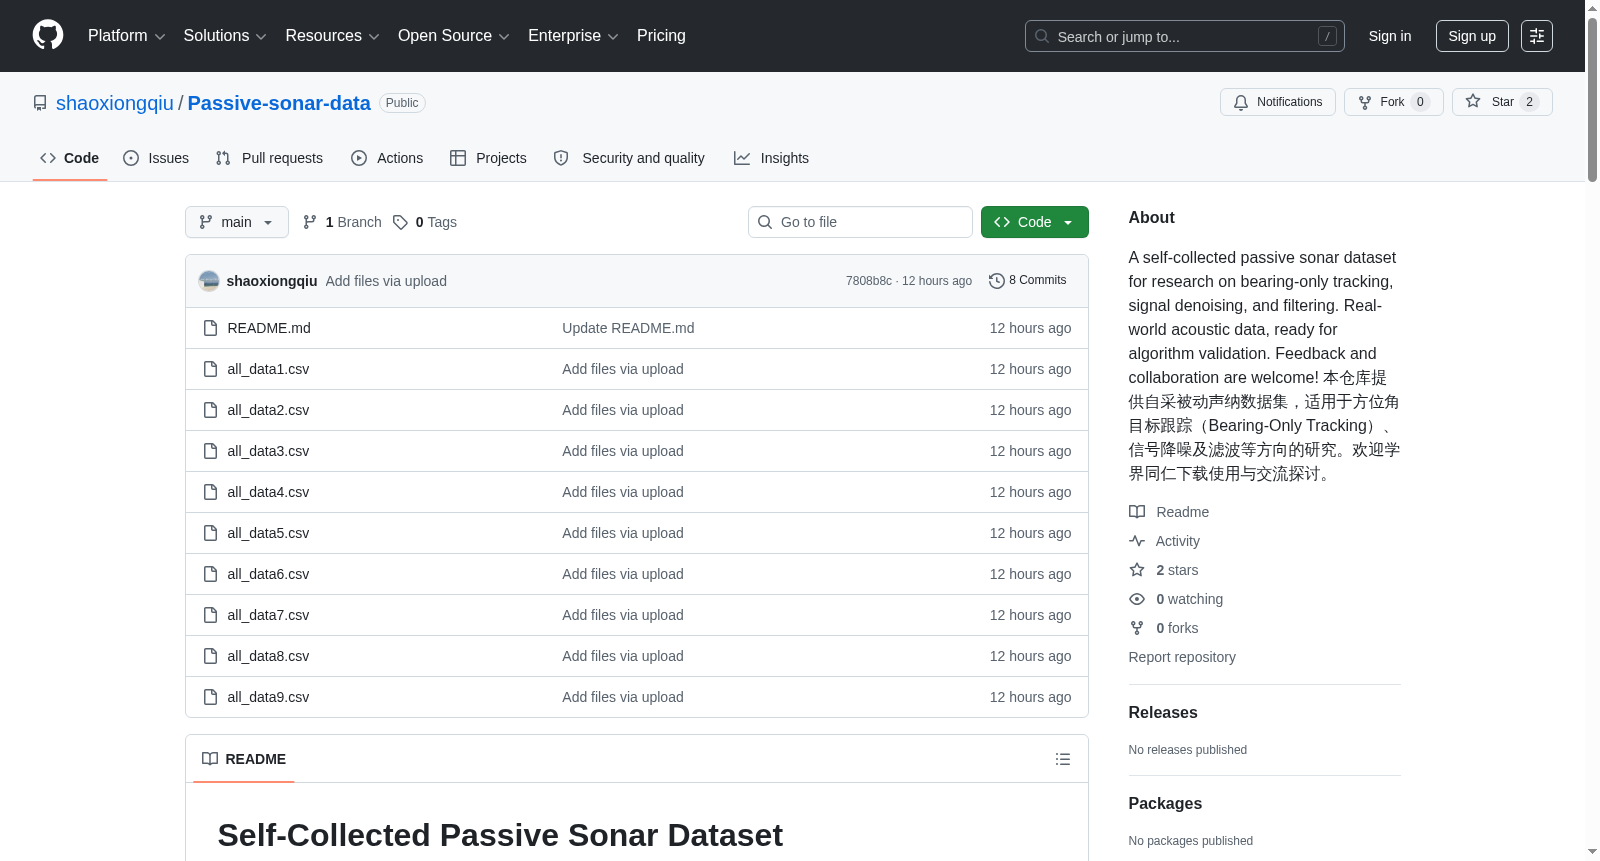This screenshot has width=1600, height=861.
Task: Click the star icon next to 2 stars
Action: [1137, 570]
